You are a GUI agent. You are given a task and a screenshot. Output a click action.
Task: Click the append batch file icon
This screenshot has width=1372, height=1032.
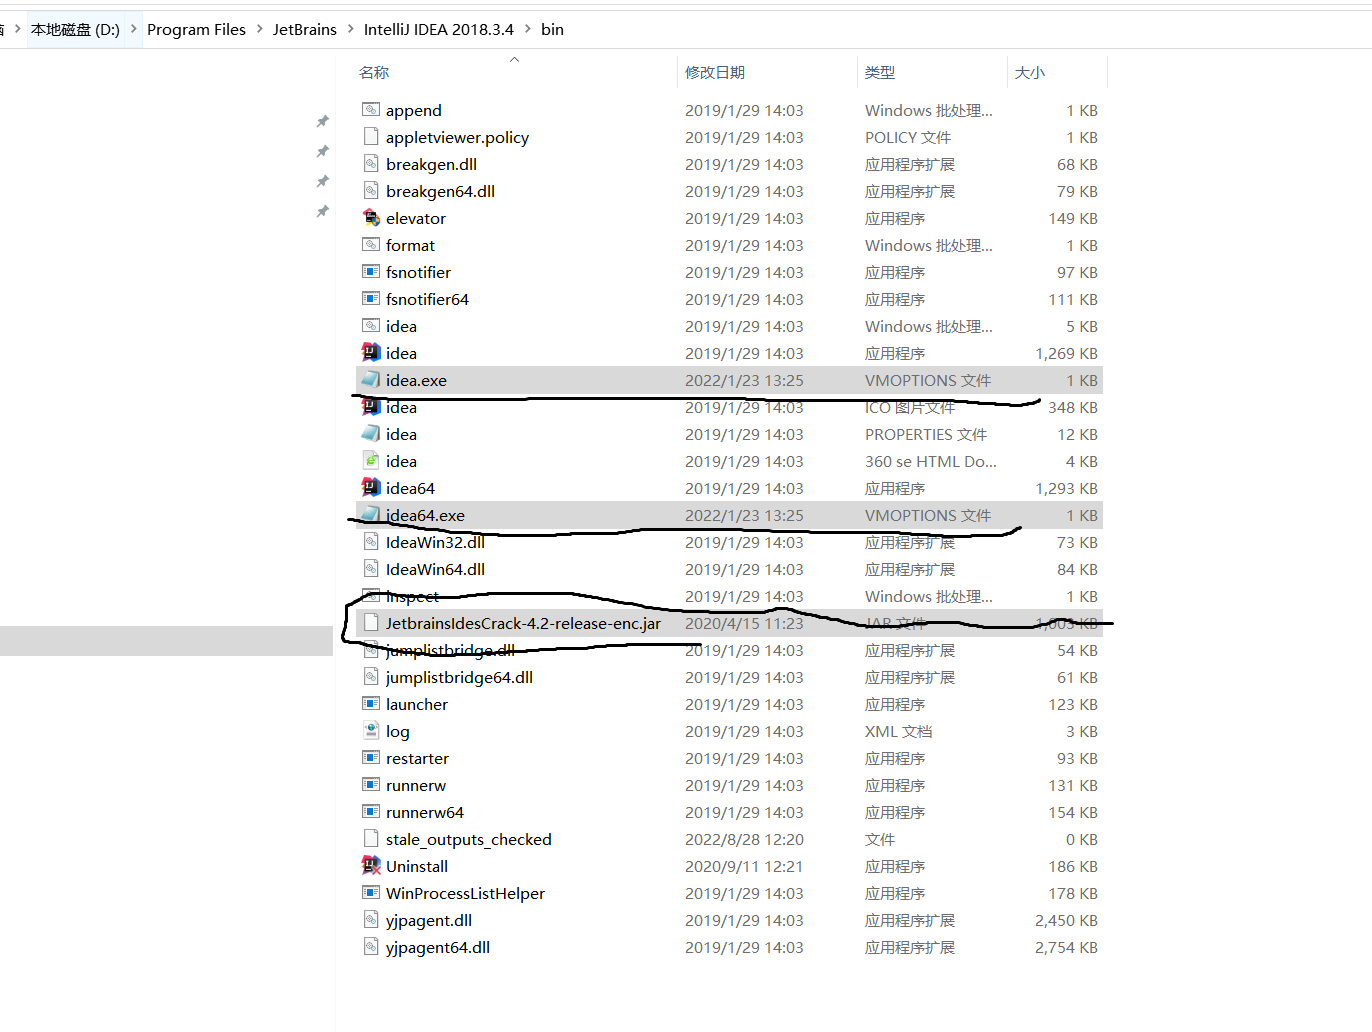click(x=371, y=110)
